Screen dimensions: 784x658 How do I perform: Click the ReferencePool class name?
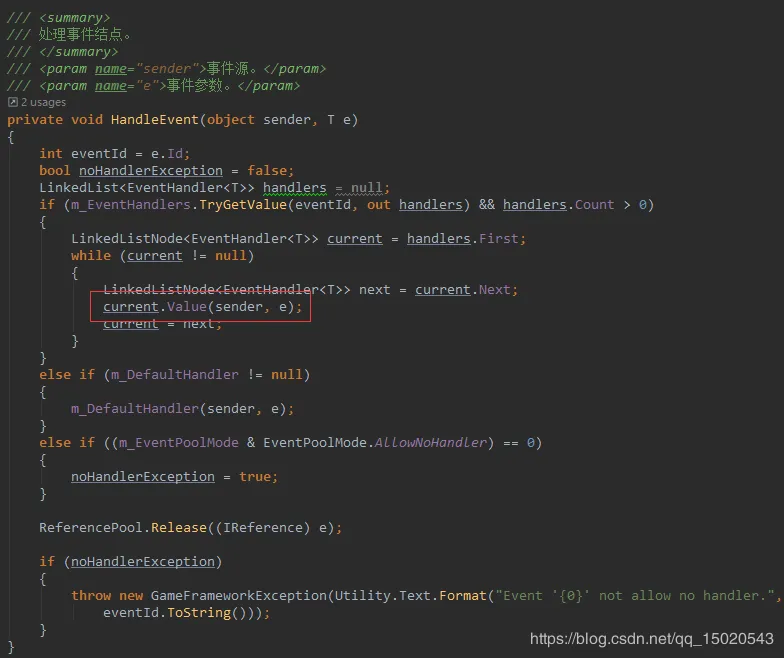pyautogui.click(x=91, y=528)
